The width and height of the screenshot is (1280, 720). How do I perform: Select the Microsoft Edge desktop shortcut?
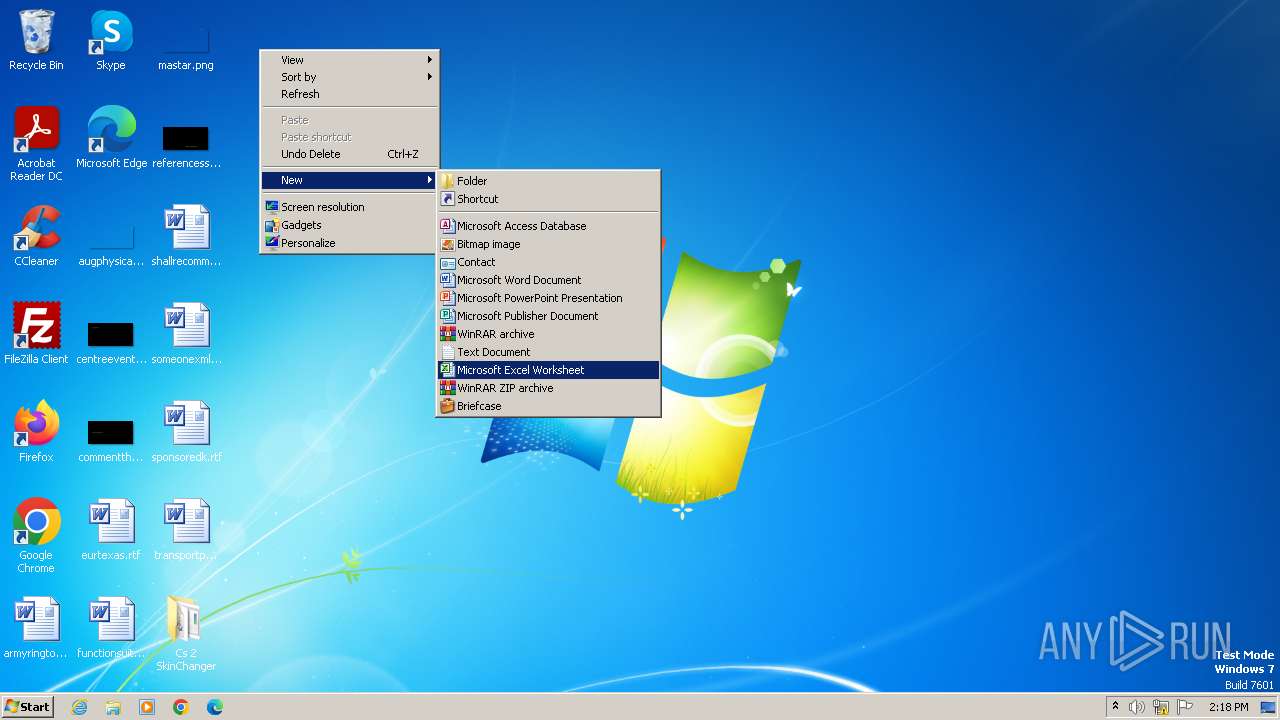coord(111,138)
